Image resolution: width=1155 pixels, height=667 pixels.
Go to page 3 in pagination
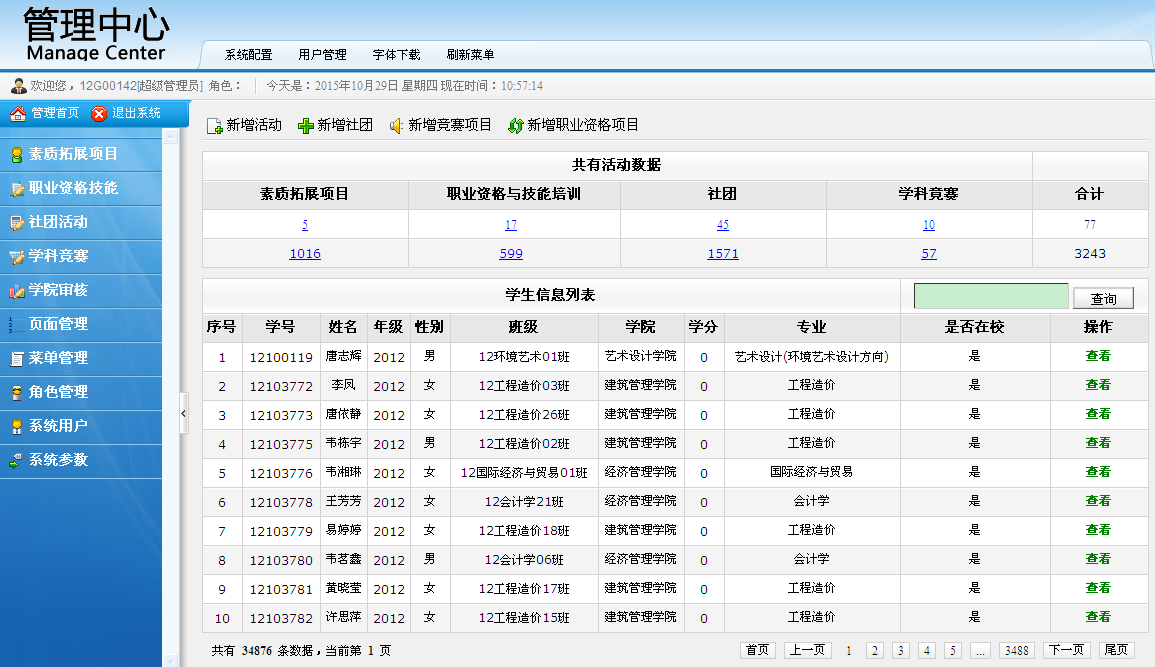900,651
